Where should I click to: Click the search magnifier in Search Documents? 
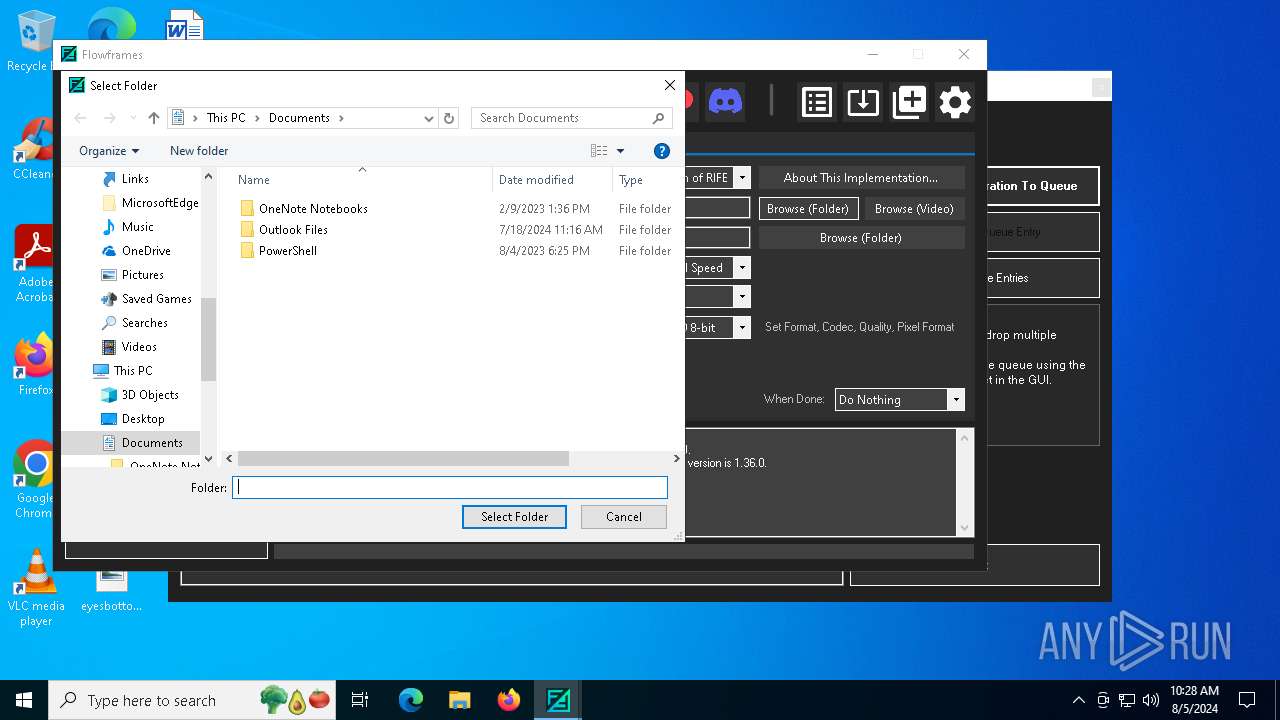pyautogui.click(x=658, y=118)
